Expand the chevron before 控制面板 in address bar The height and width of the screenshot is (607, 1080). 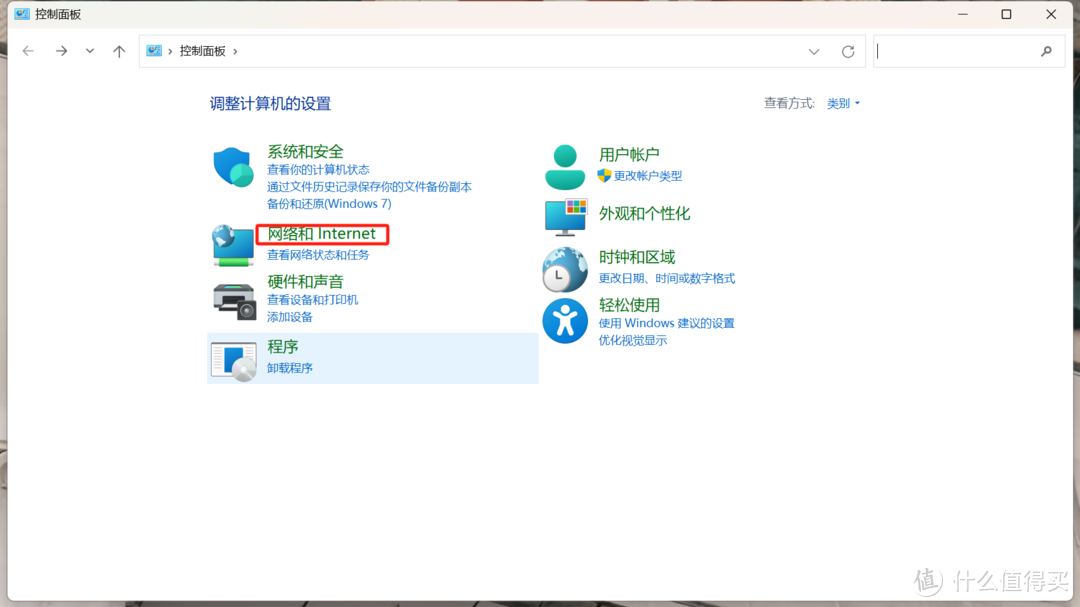click(x=170, y=51)
